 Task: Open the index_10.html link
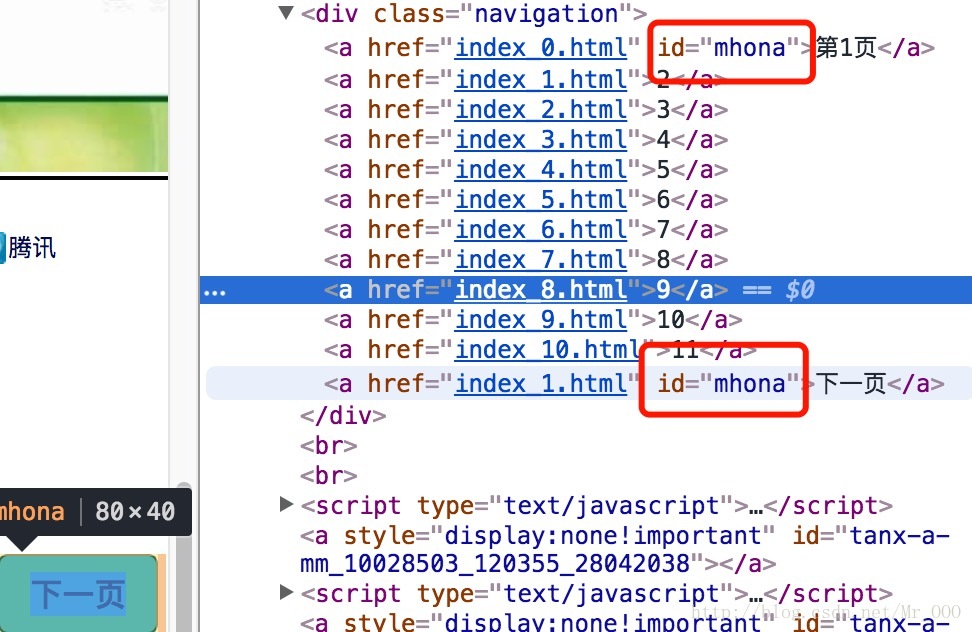click(548, 349)
